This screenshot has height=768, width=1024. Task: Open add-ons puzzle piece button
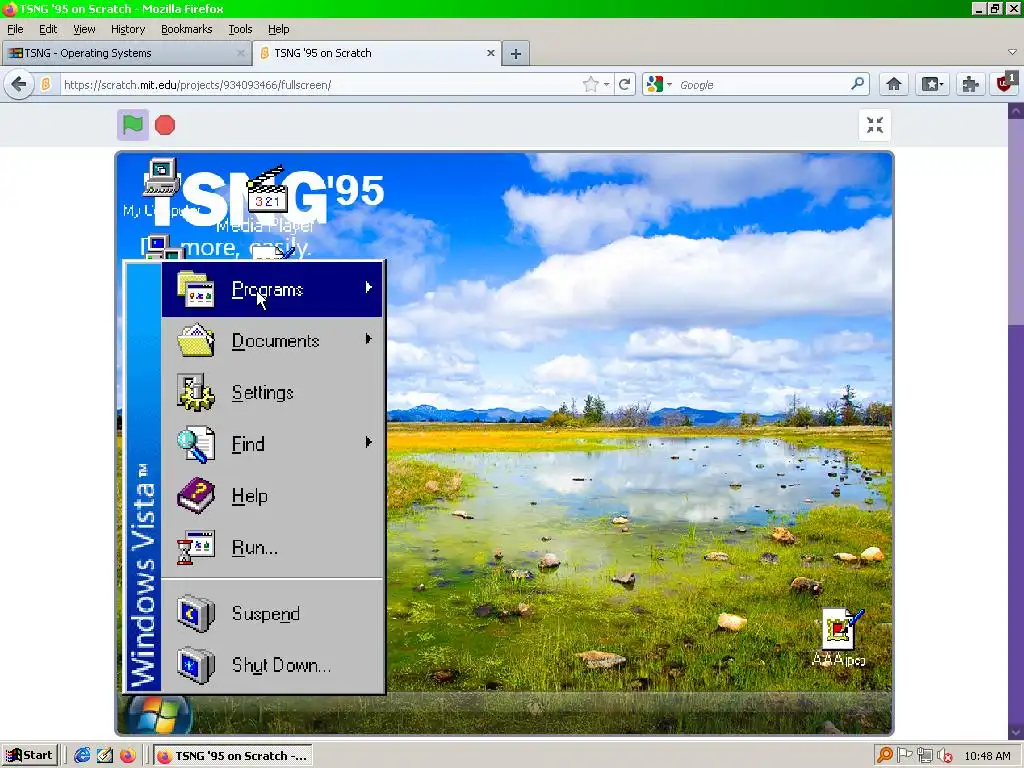(x=970, y=84)
